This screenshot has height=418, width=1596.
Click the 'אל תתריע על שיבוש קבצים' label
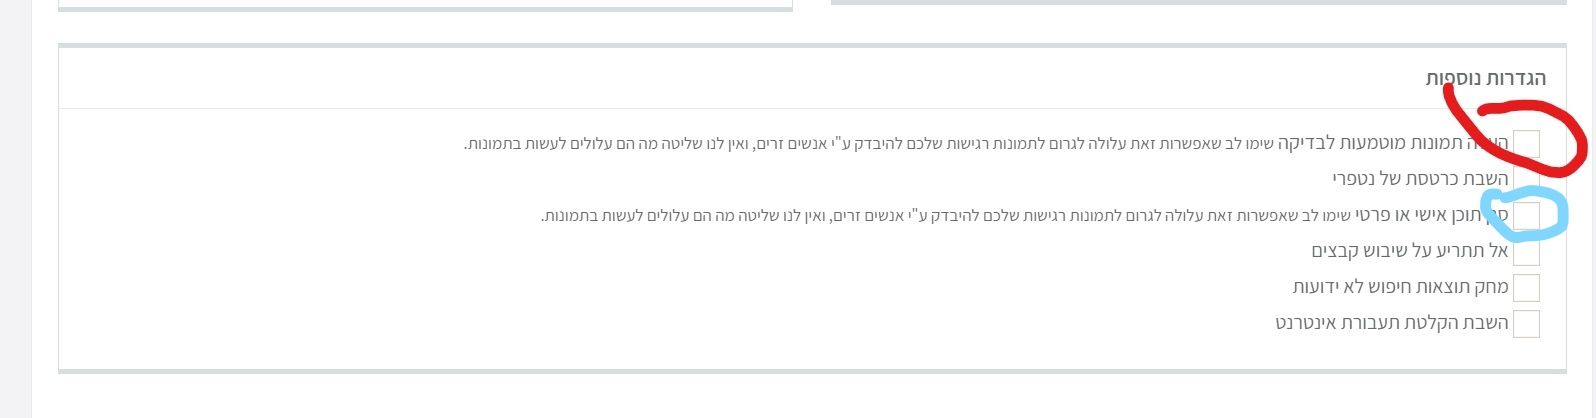(x=1409, y=251)
